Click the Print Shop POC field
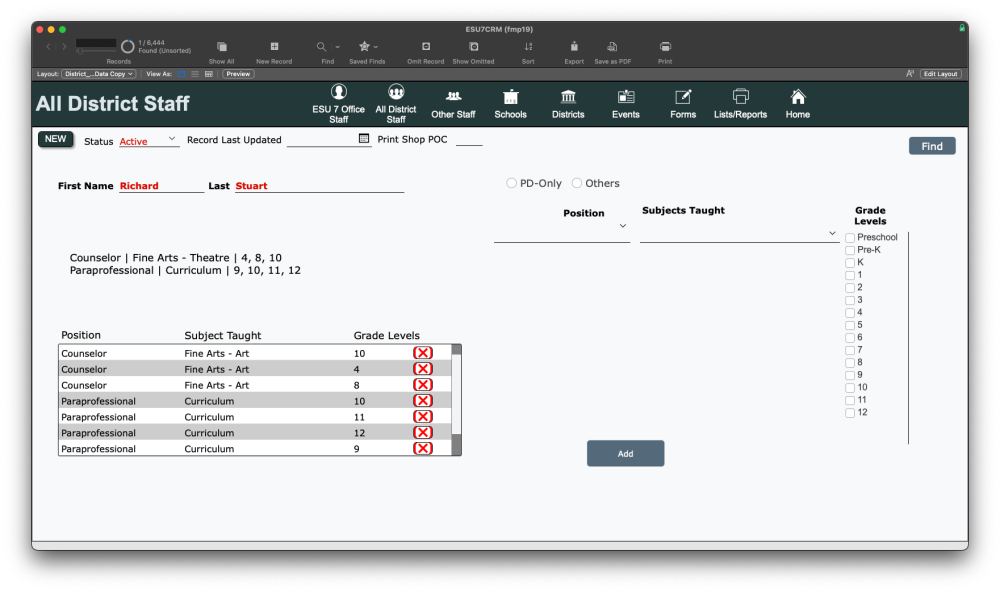The width and height of the screenshot is (1000, 592). pyautogui.click(x=468, y=140)
